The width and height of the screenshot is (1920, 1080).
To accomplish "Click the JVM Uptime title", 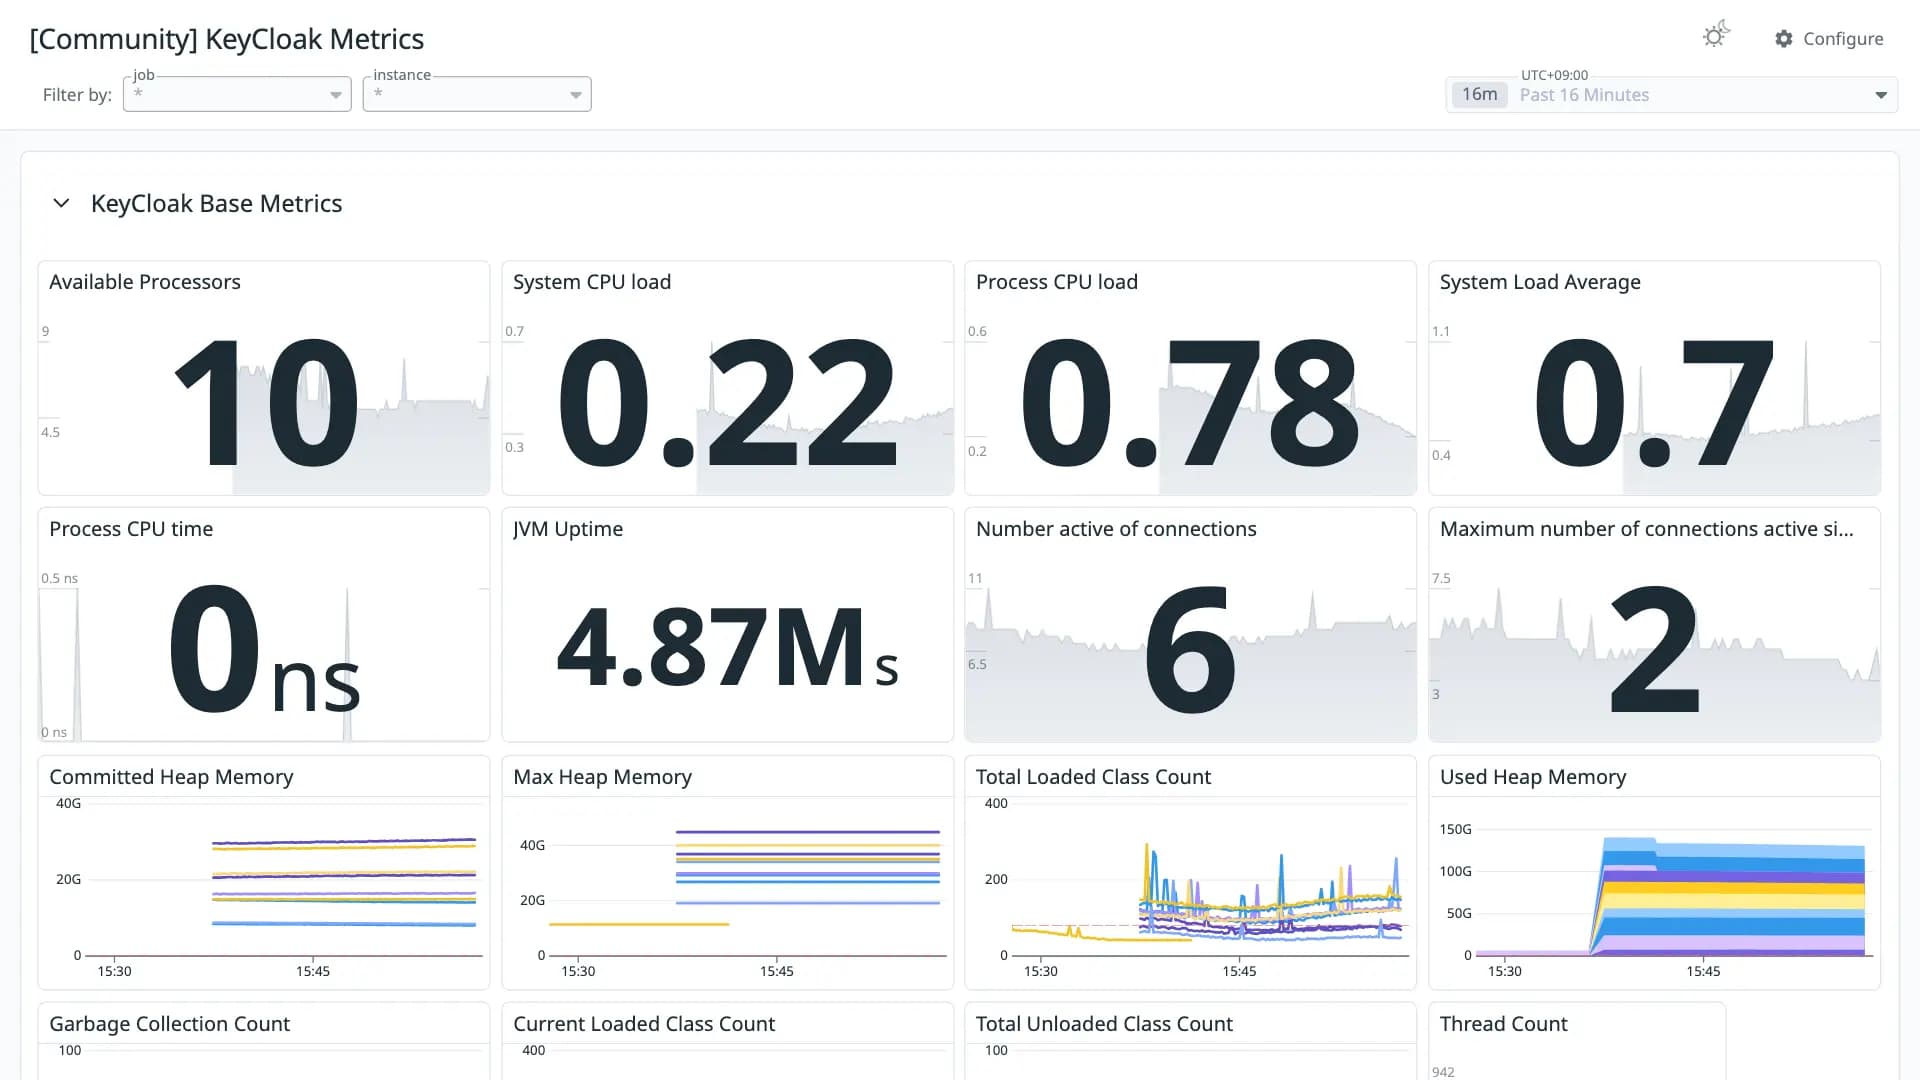I will click(x=568, y=529).
